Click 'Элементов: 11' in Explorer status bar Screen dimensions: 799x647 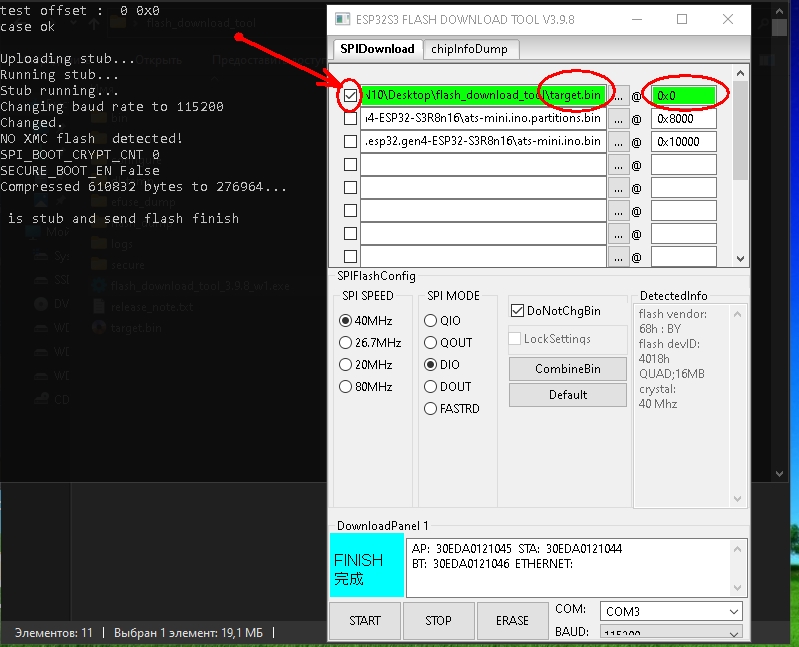[x=54, y=633]
